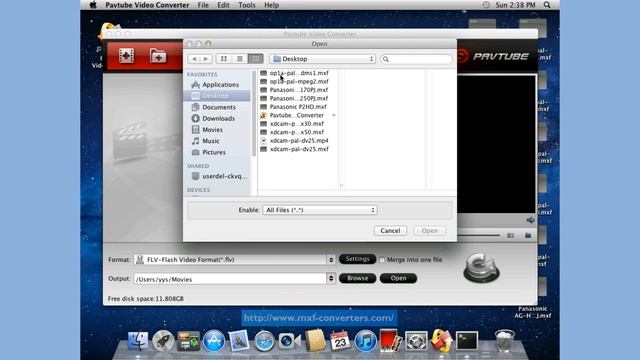Viewport: 640px width, 360px height.
Task: Click the mxf-converters.com link
Action: coord(319,318)
